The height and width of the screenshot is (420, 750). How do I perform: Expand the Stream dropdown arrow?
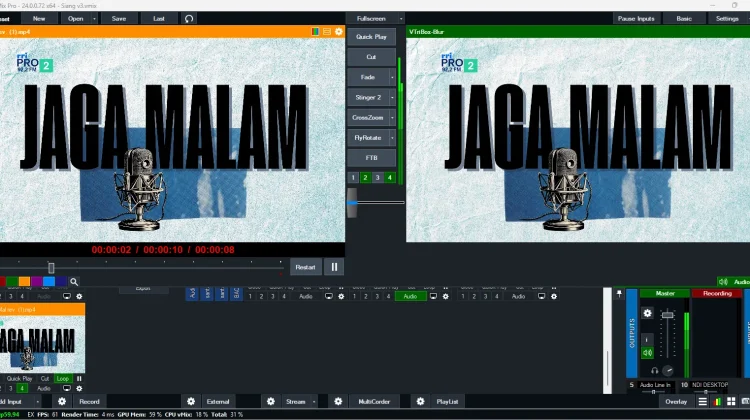pos(314,402)
